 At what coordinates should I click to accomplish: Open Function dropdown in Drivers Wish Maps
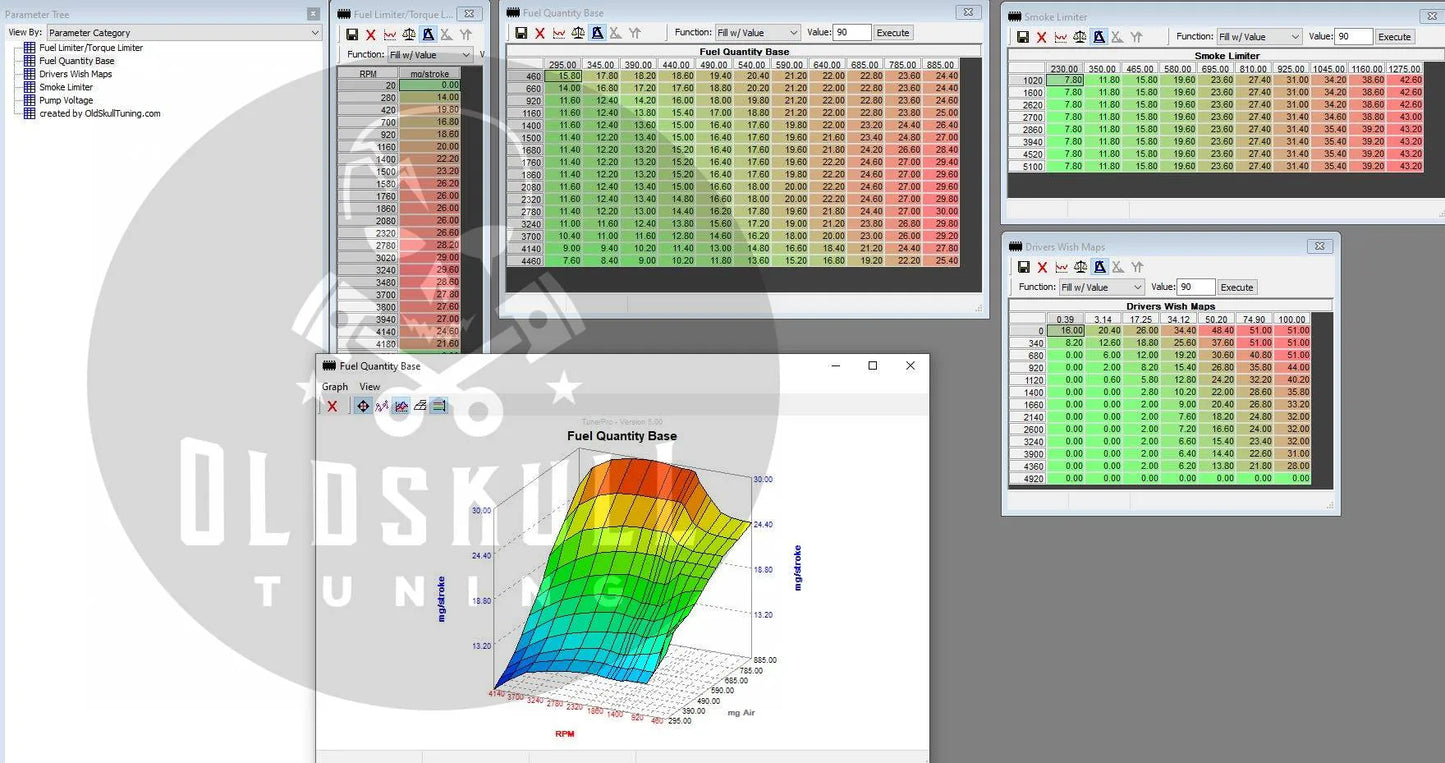click(x=1101, y=287)
